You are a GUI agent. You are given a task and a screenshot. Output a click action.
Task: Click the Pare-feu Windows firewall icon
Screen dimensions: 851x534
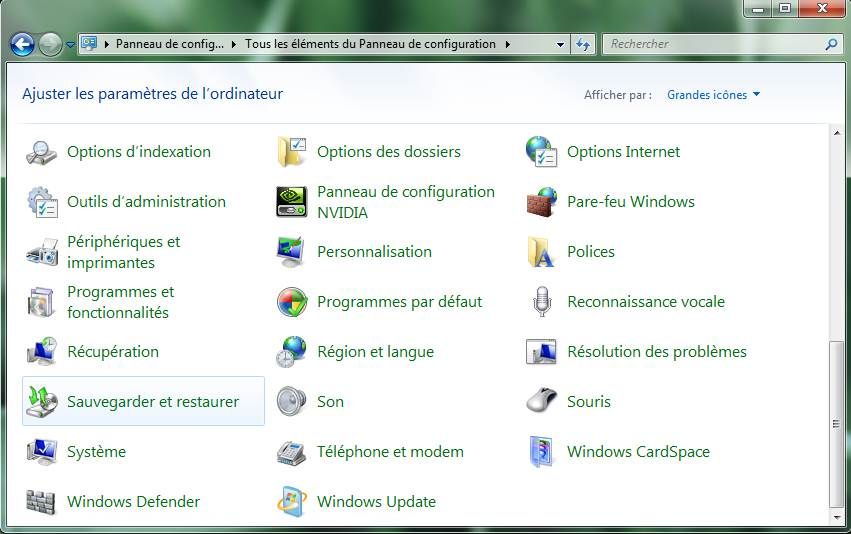[x=541, y=202]
